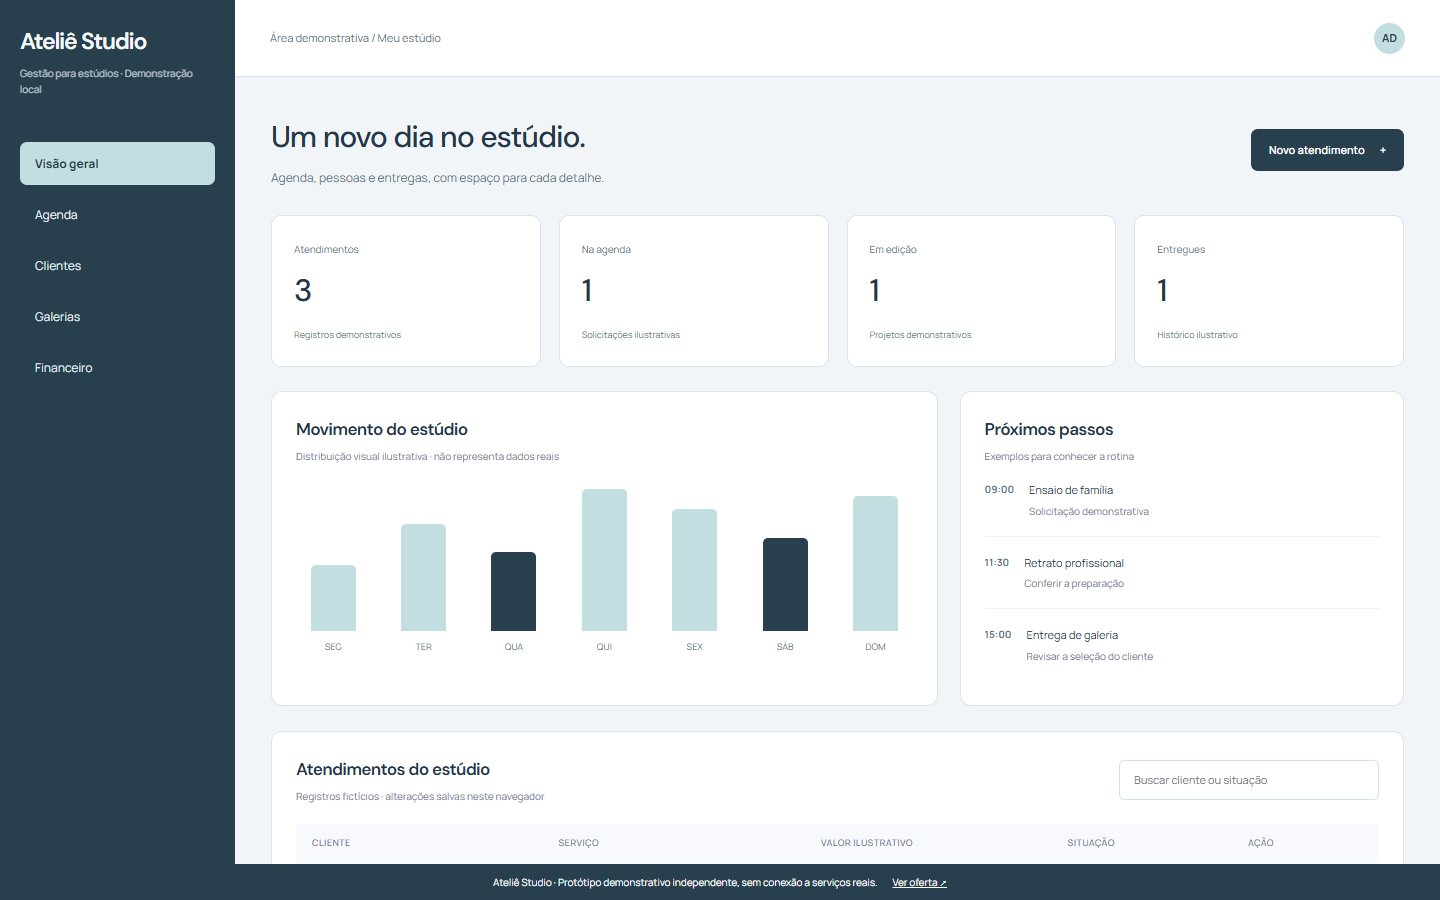Open the Agenda section
The width and height of the screenshot is (1440, 900).
[x=117, y=214]
